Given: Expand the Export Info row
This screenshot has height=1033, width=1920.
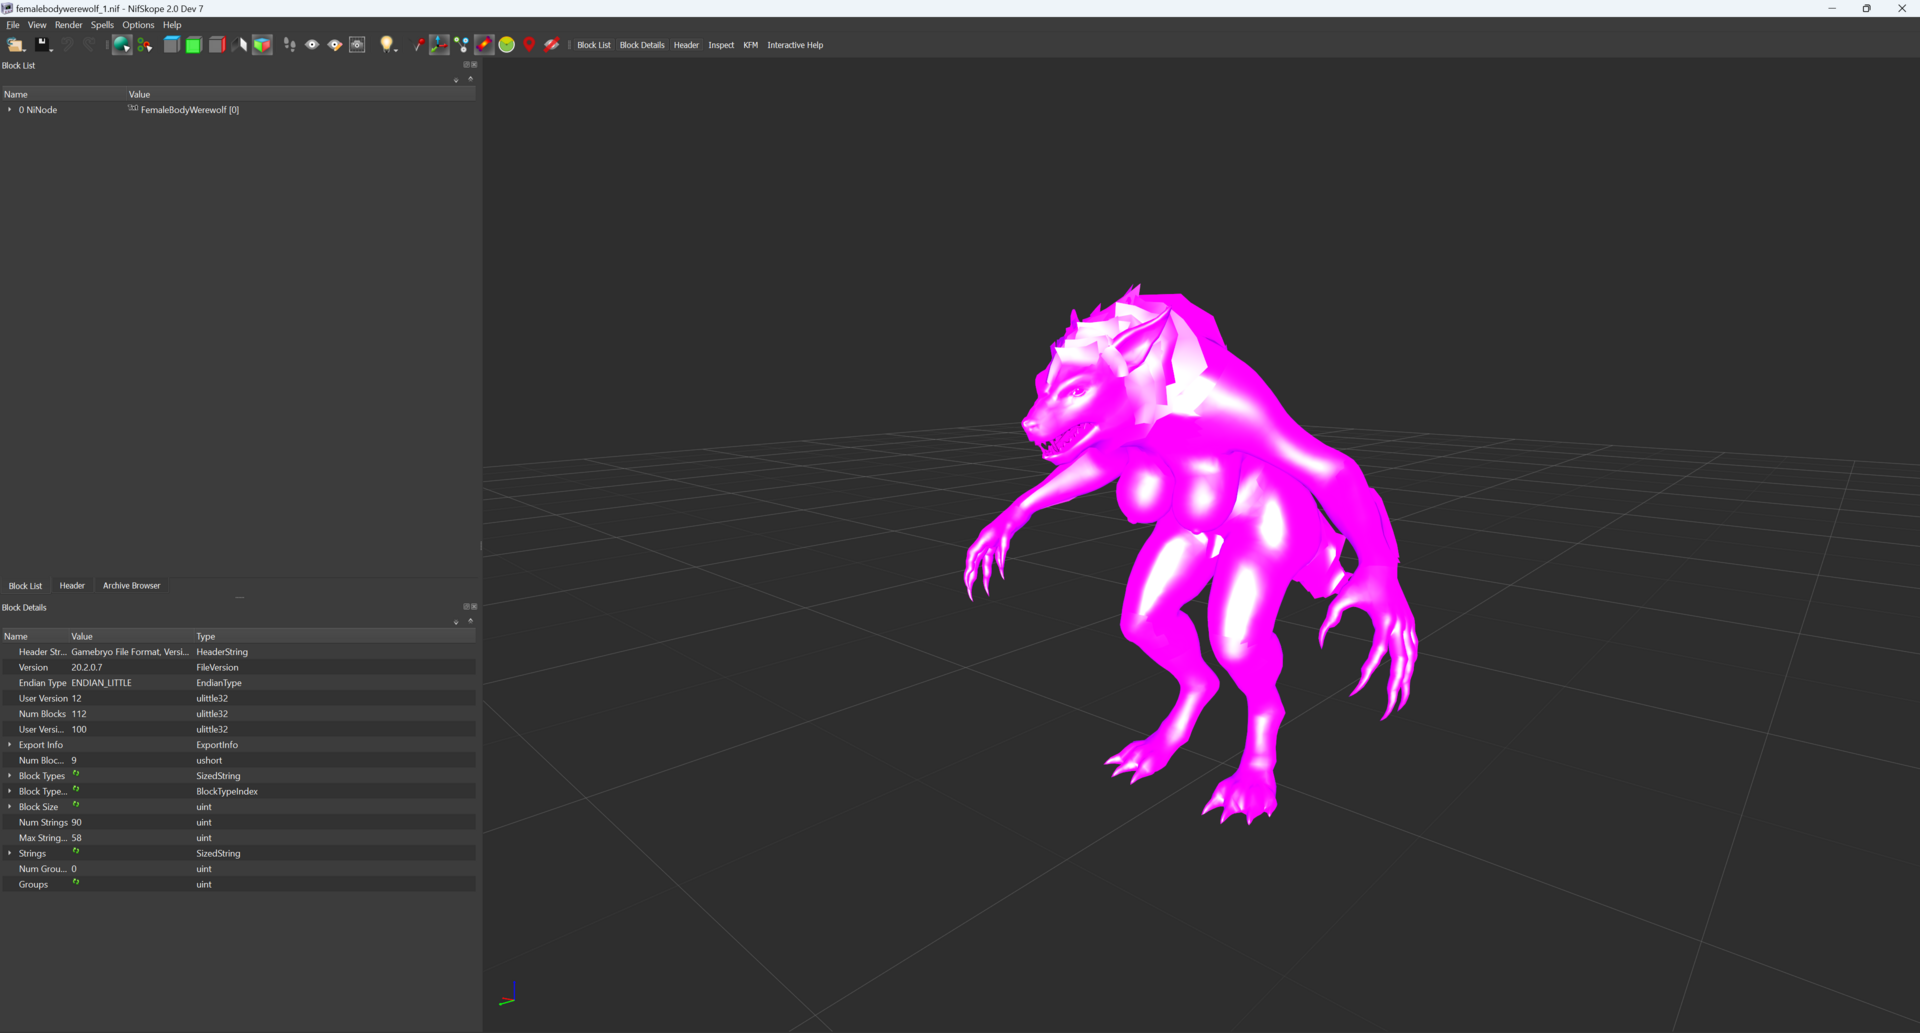Looking at the screenshot, I should point(10,745).
